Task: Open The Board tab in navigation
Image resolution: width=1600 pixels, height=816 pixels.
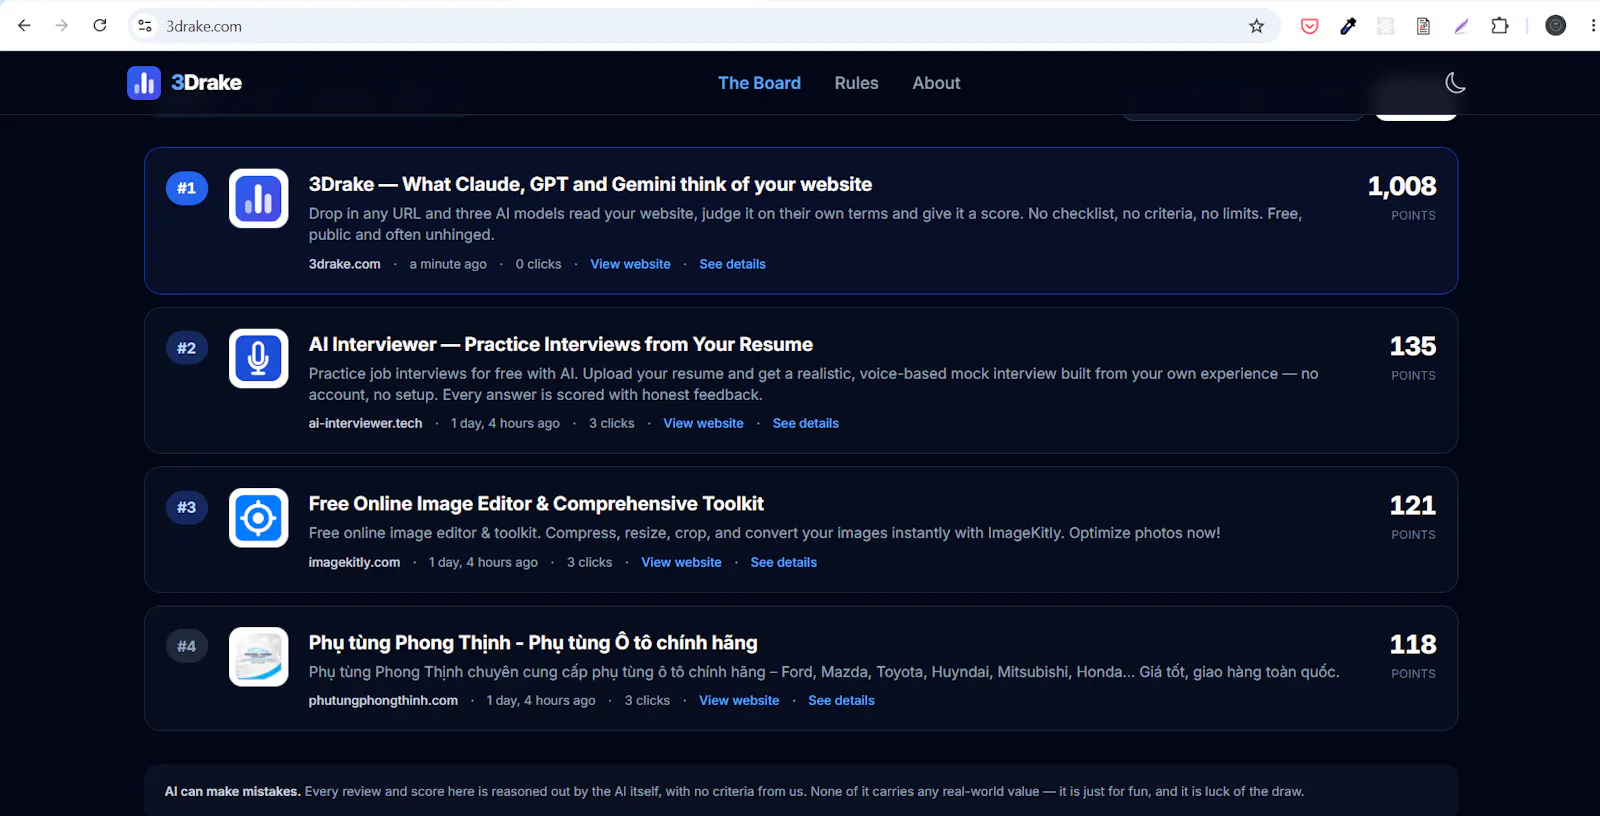Action: (x=759, y=83)
